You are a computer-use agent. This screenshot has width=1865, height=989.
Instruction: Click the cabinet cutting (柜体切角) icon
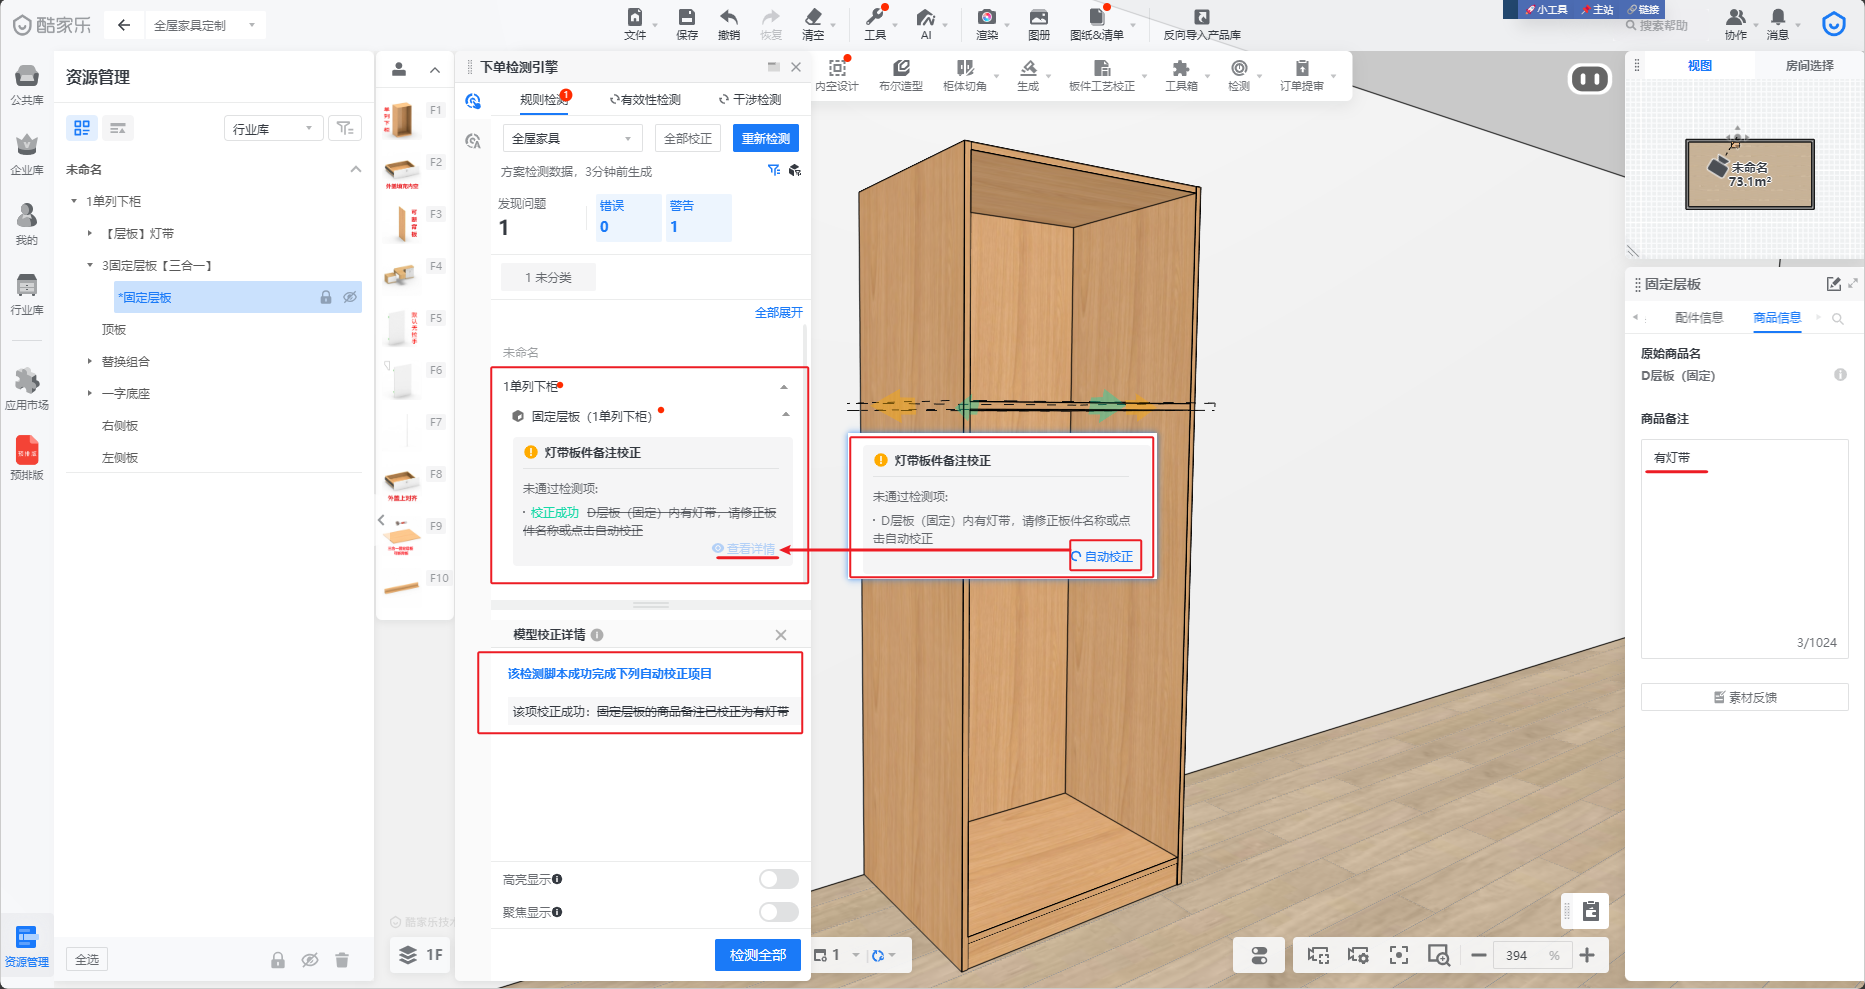(x=964, y=69)
